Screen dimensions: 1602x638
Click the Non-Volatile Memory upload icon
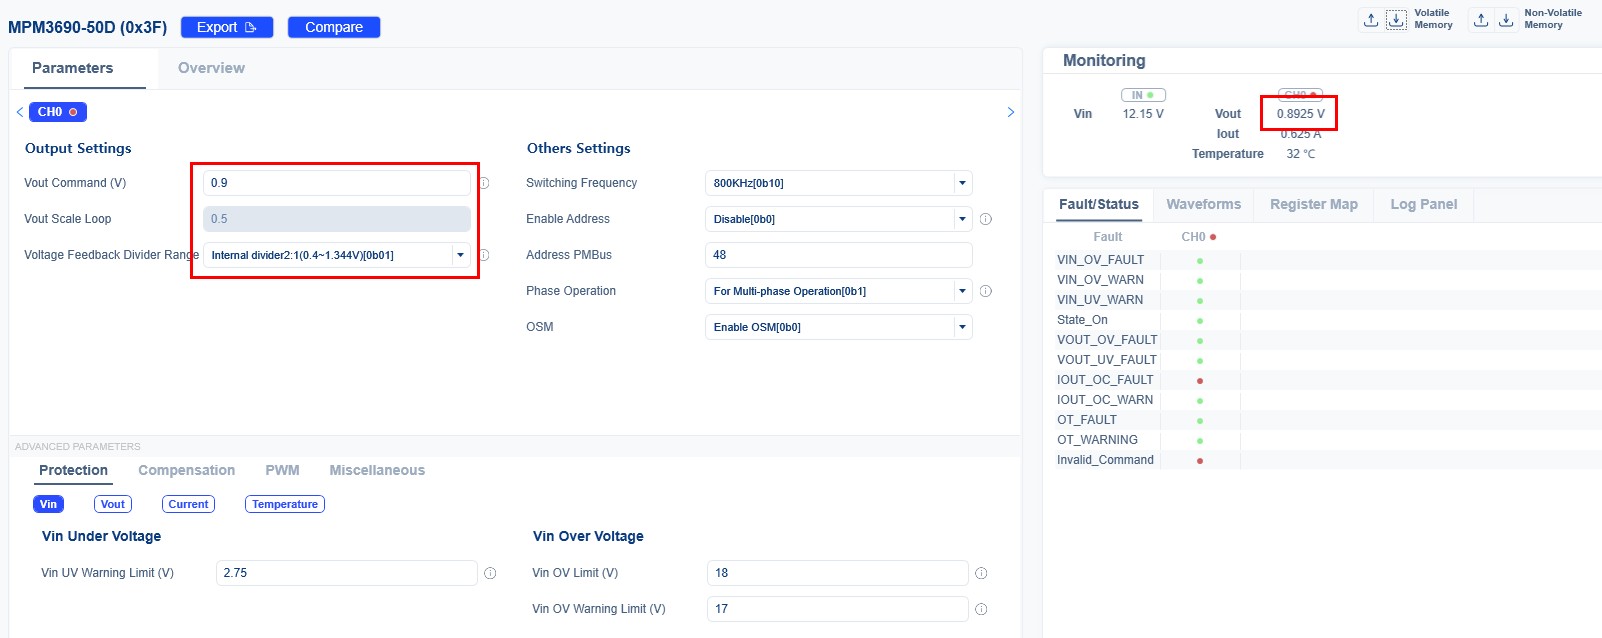(x=1481, y=20)
